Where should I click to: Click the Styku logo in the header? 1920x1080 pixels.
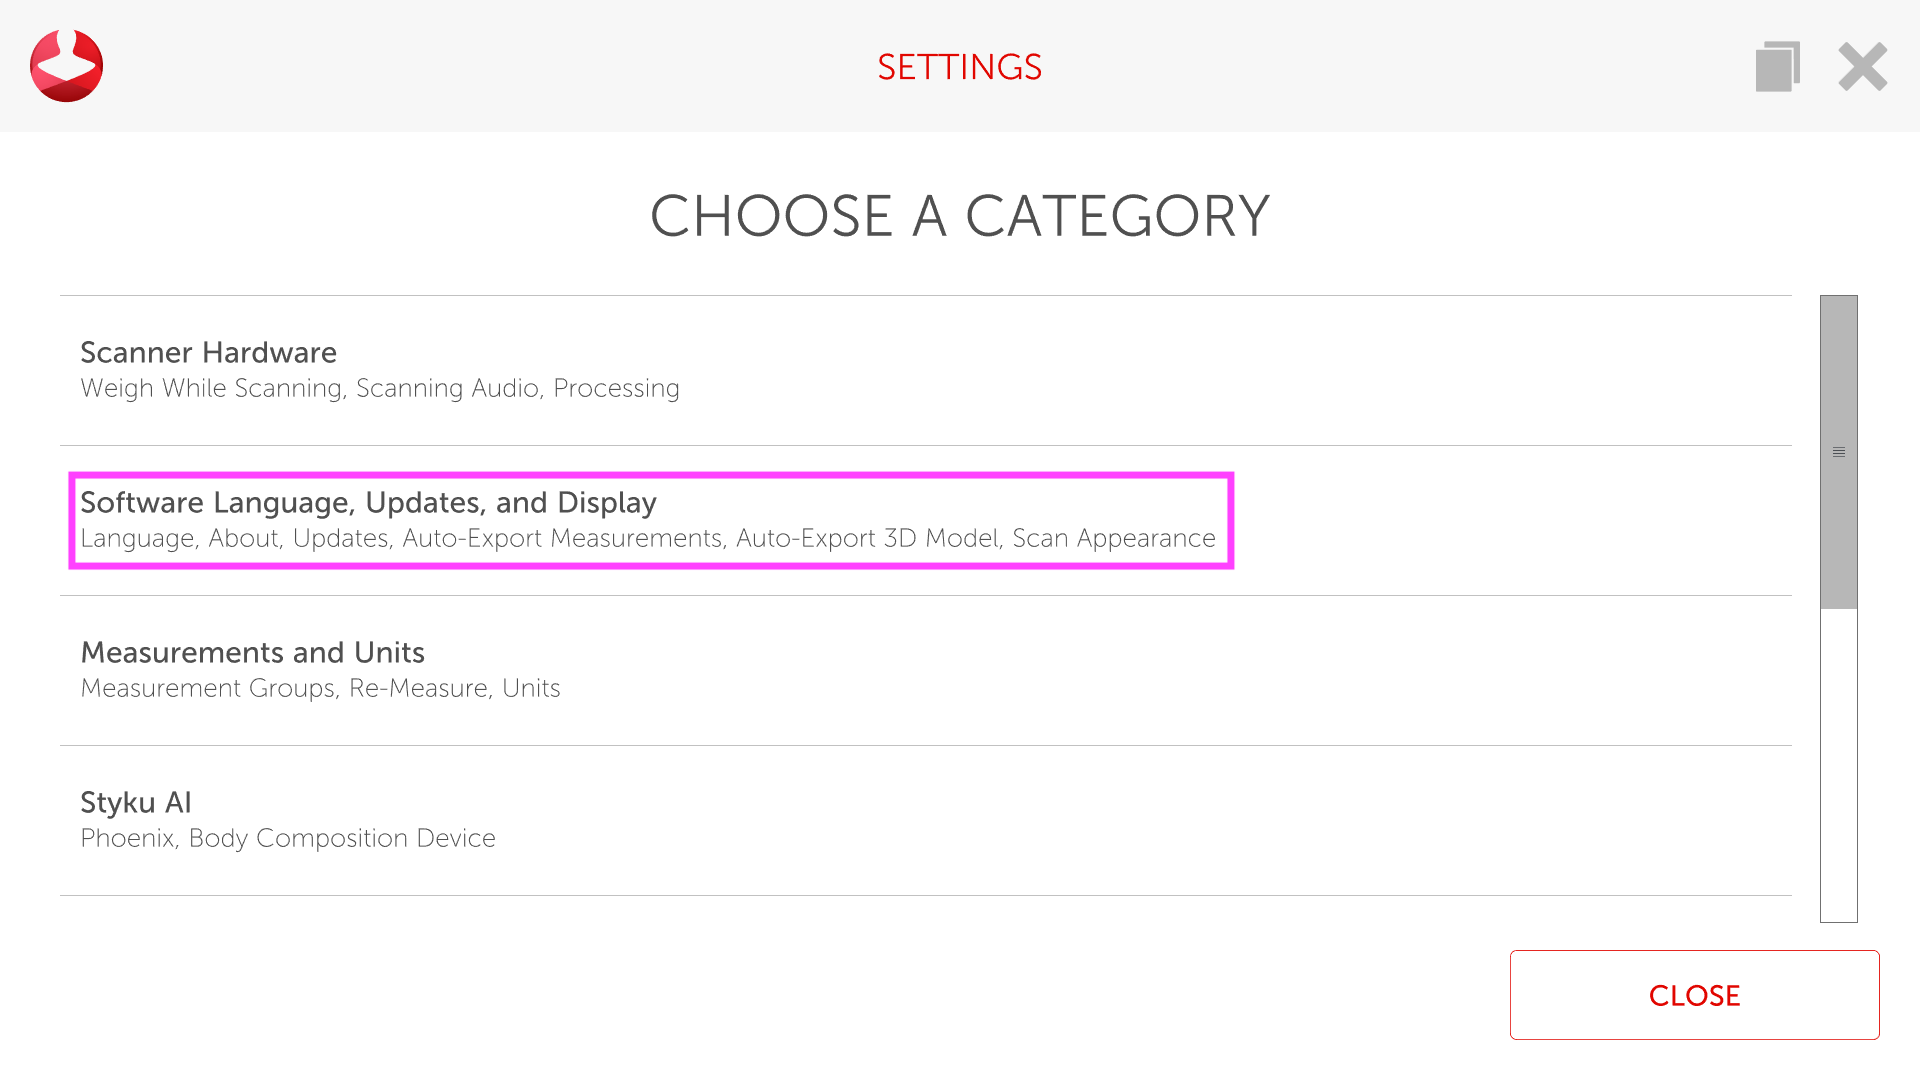coord(66,66)
